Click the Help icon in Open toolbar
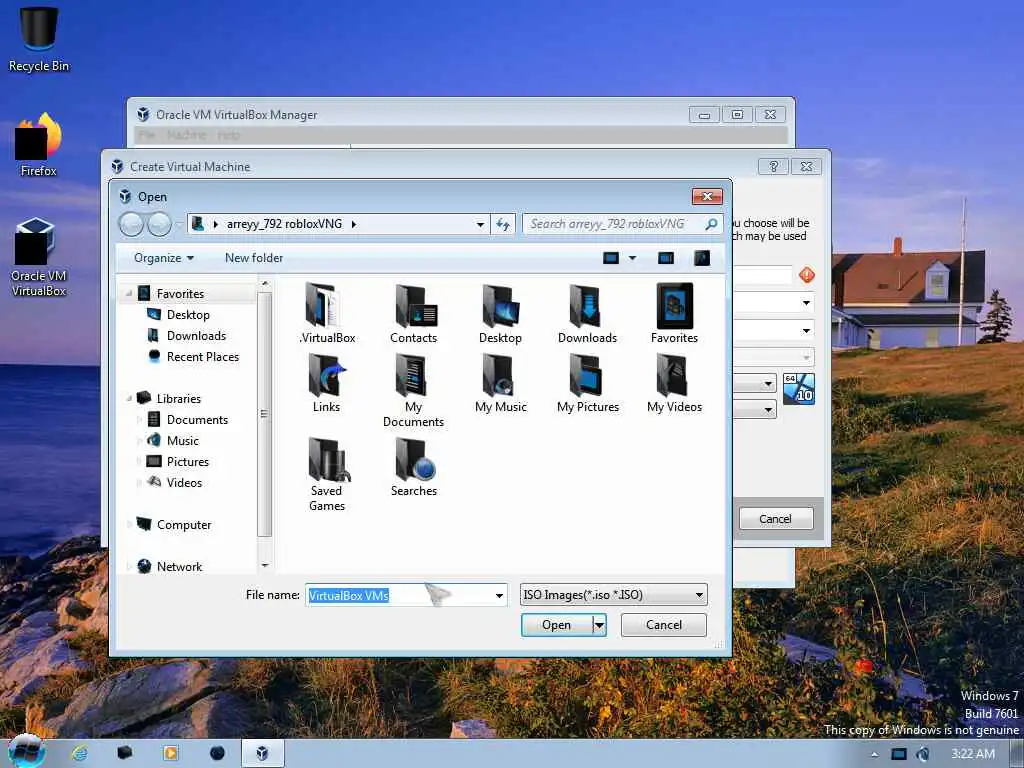Viewport: 1024px width, 768px height. (x=702, y=258)
